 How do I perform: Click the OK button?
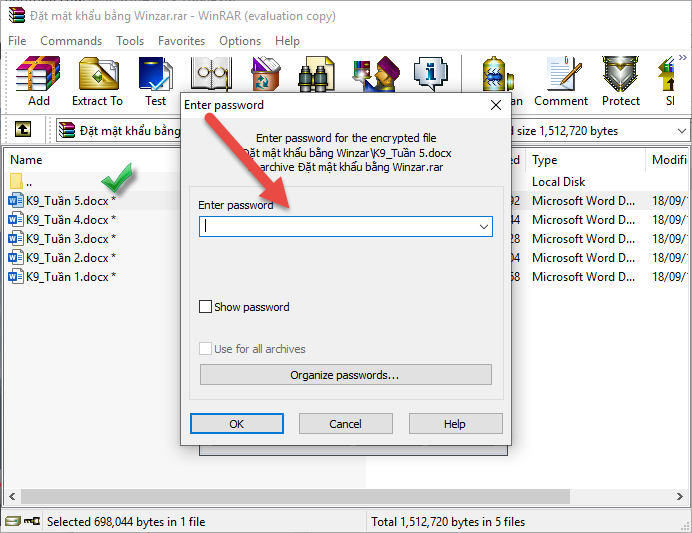[237, 424]
